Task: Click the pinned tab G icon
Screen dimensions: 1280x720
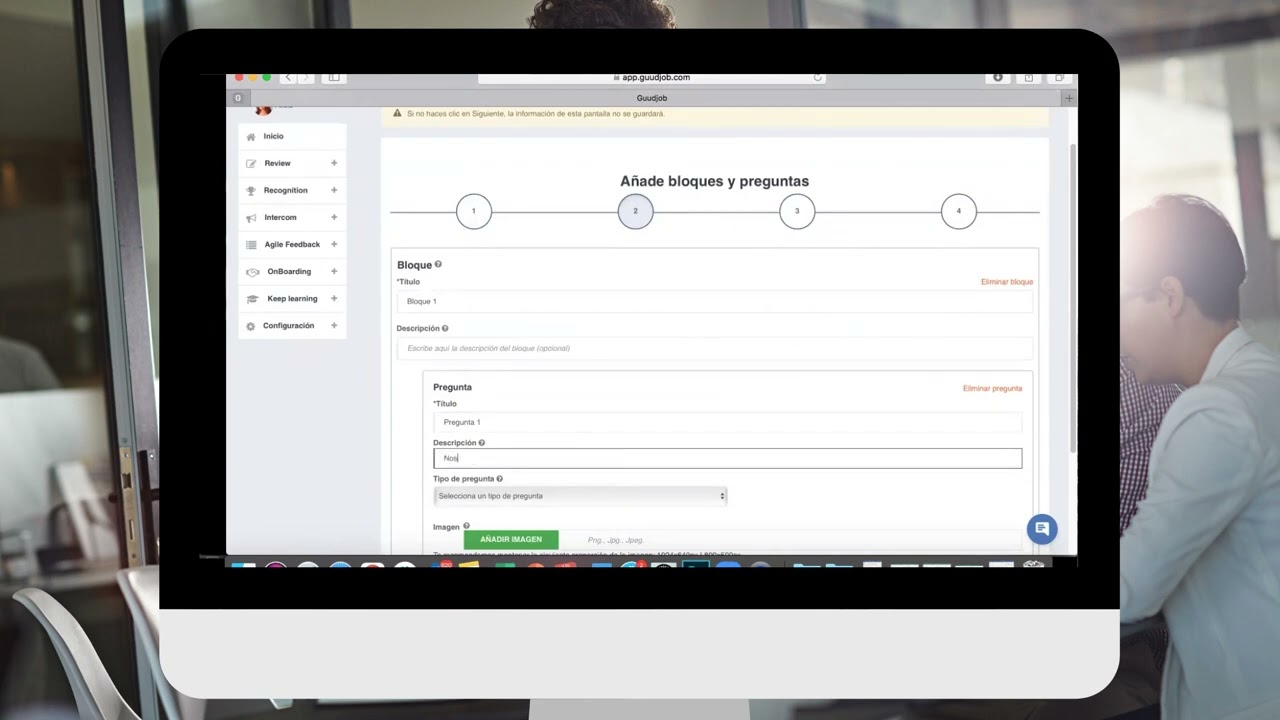Action: (237, 98)
